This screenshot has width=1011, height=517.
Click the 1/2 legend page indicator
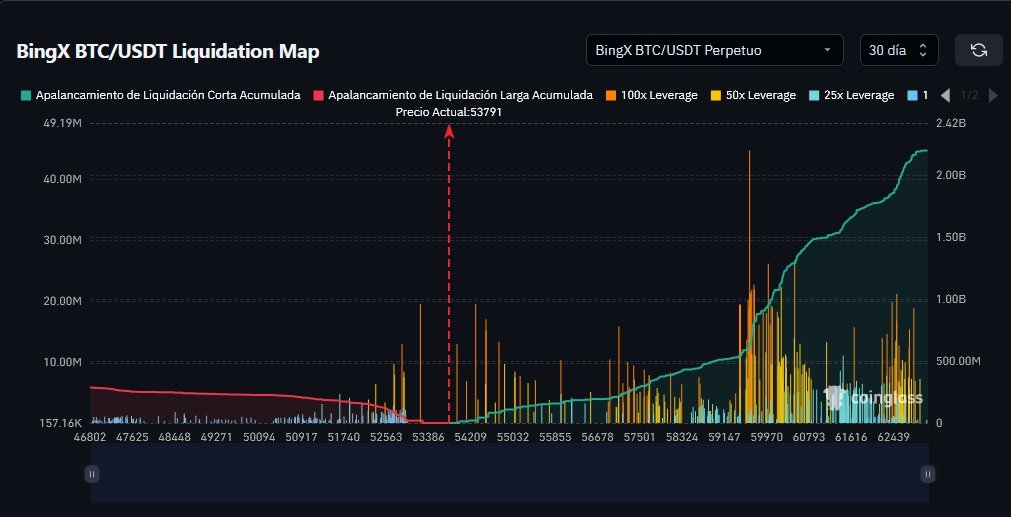point(969,95)
